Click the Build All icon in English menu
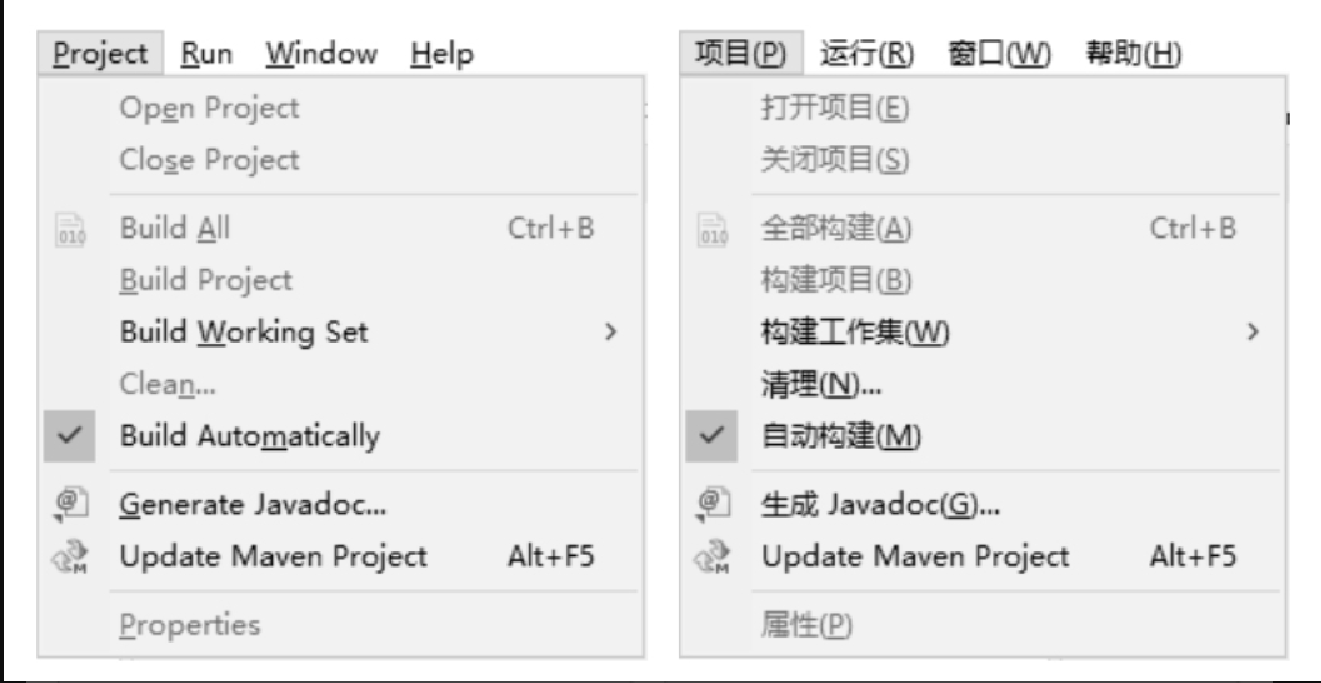 [x=68, y=230]
